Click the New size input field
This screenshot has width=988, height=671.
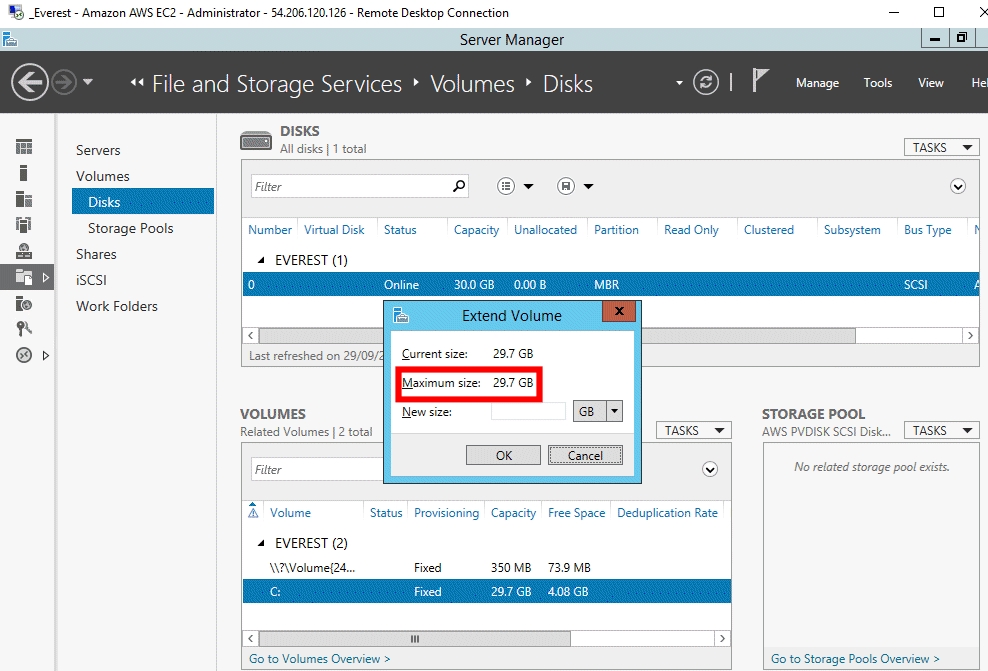pos(528,411)
